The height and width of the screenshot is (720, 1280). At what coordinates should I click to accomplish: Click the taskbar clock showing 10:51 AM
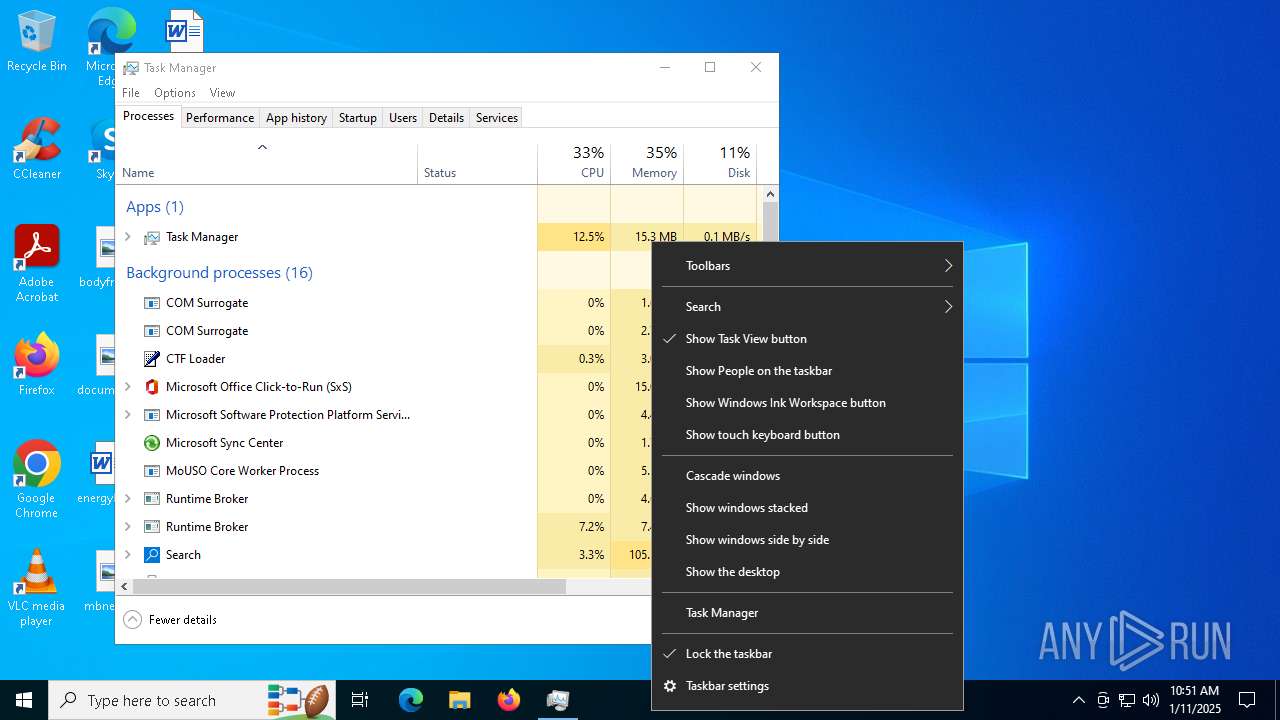coord(1195,700)
